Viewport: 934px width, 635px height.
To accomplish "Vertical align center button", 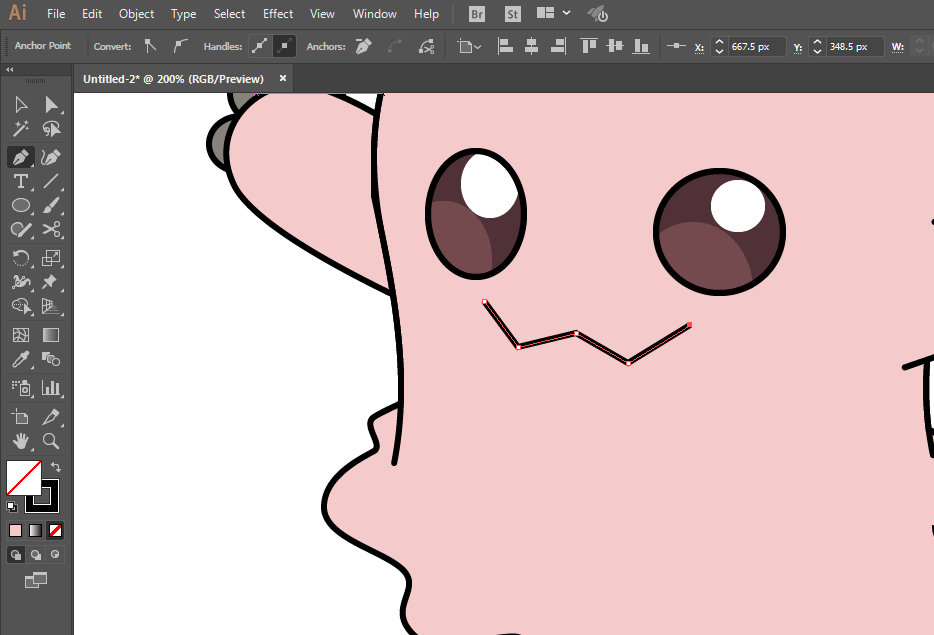I will (x=615, y=46).
